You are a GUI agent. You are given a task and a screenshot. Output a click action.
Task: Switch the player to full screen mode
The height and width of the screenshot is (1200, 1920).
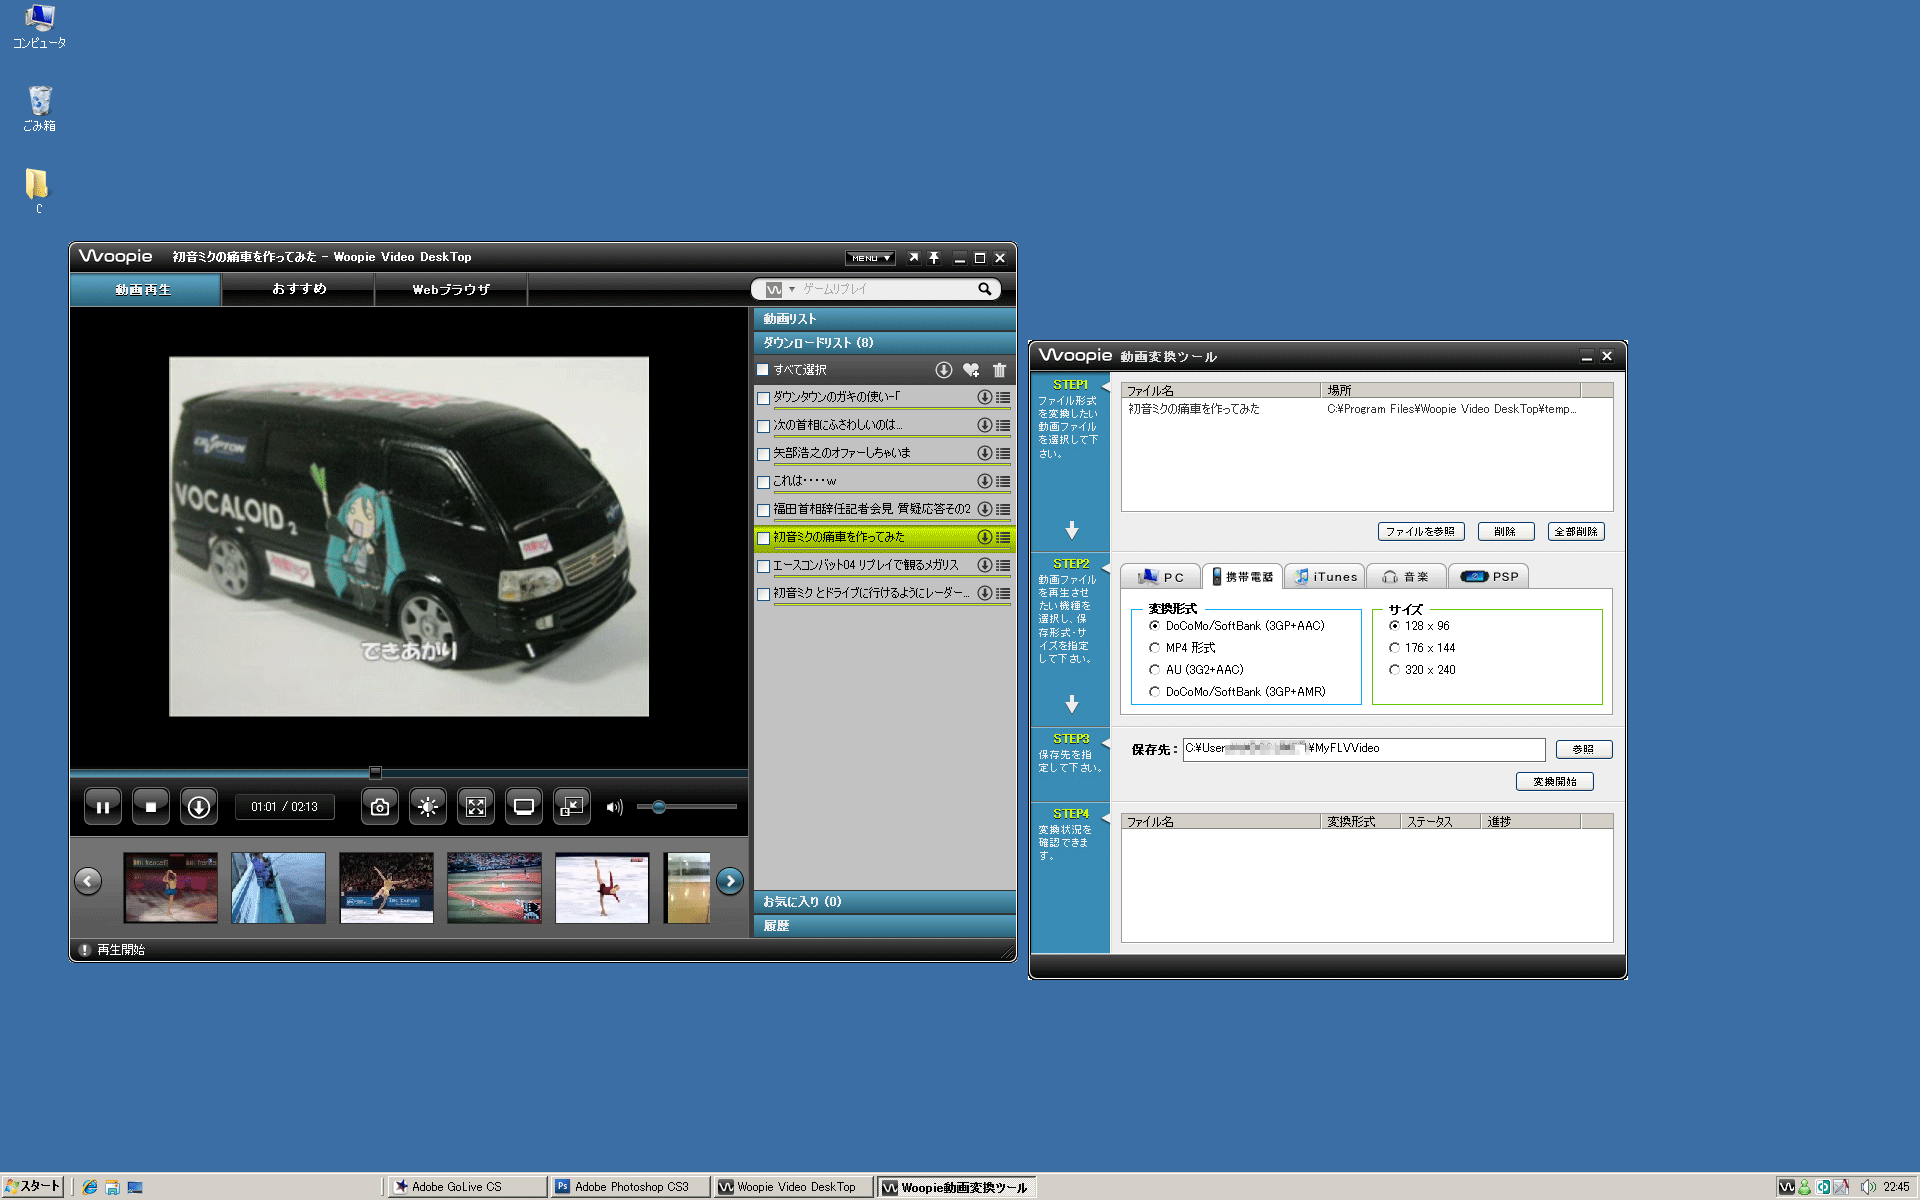475,807
